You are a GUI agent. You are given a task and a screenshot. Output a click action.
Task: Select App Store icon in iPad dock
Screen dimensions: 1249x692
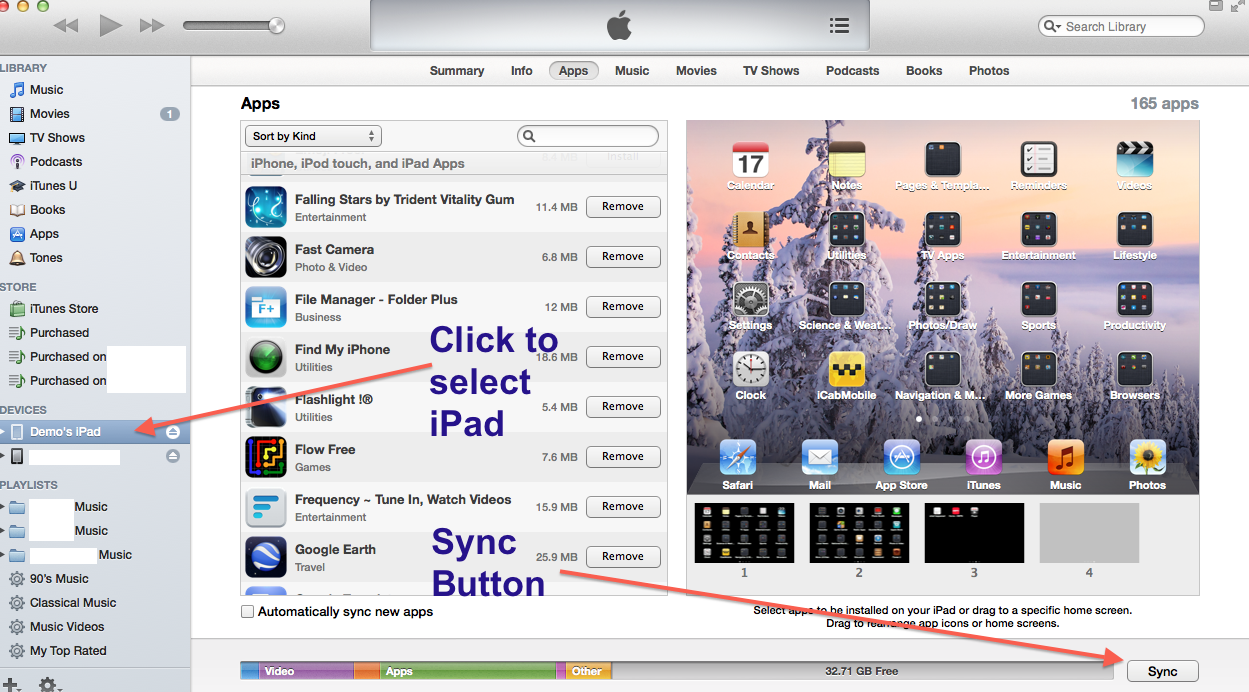click(x=901, y=458)
